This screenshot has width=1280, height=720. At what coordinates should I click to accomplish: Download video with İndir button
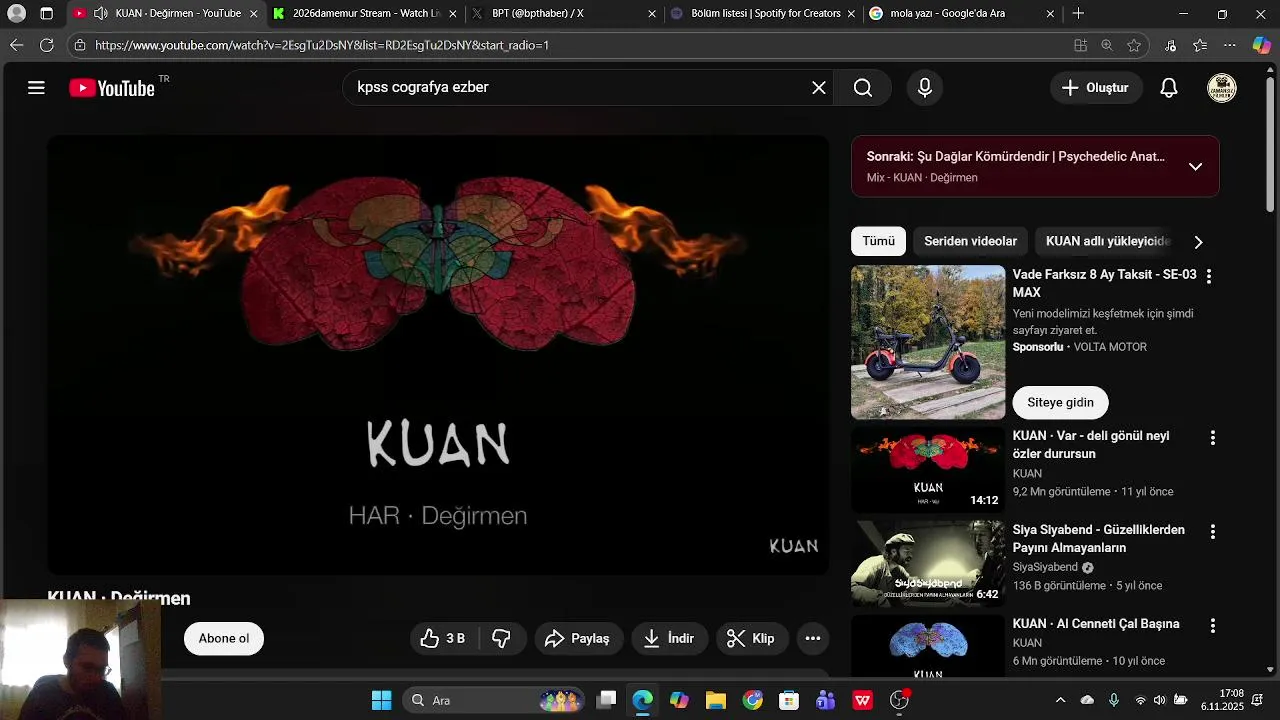coord(669,638)
